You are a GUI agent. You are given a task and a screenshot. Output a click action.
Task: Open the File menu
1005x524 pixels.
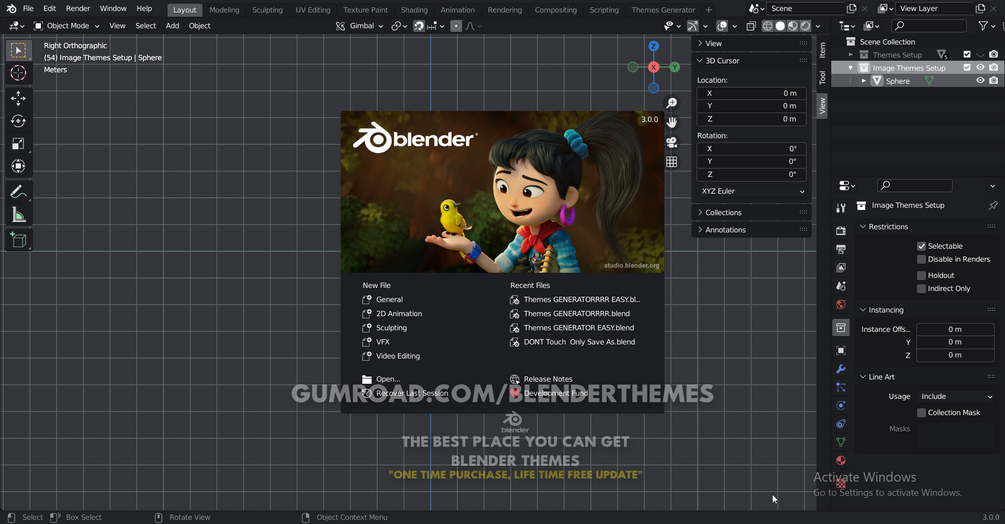click(x=28, y=9)
